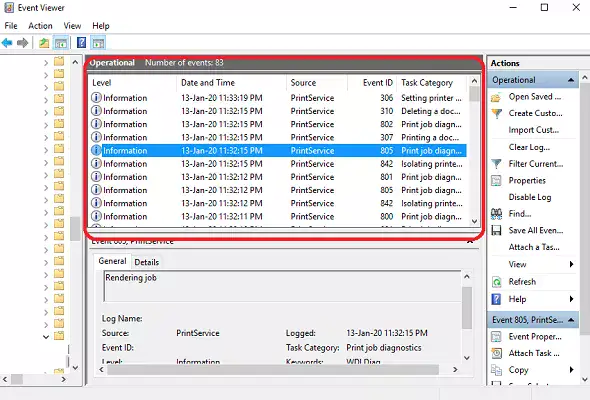Select the Event ID 306 row

tap(278, 98)
